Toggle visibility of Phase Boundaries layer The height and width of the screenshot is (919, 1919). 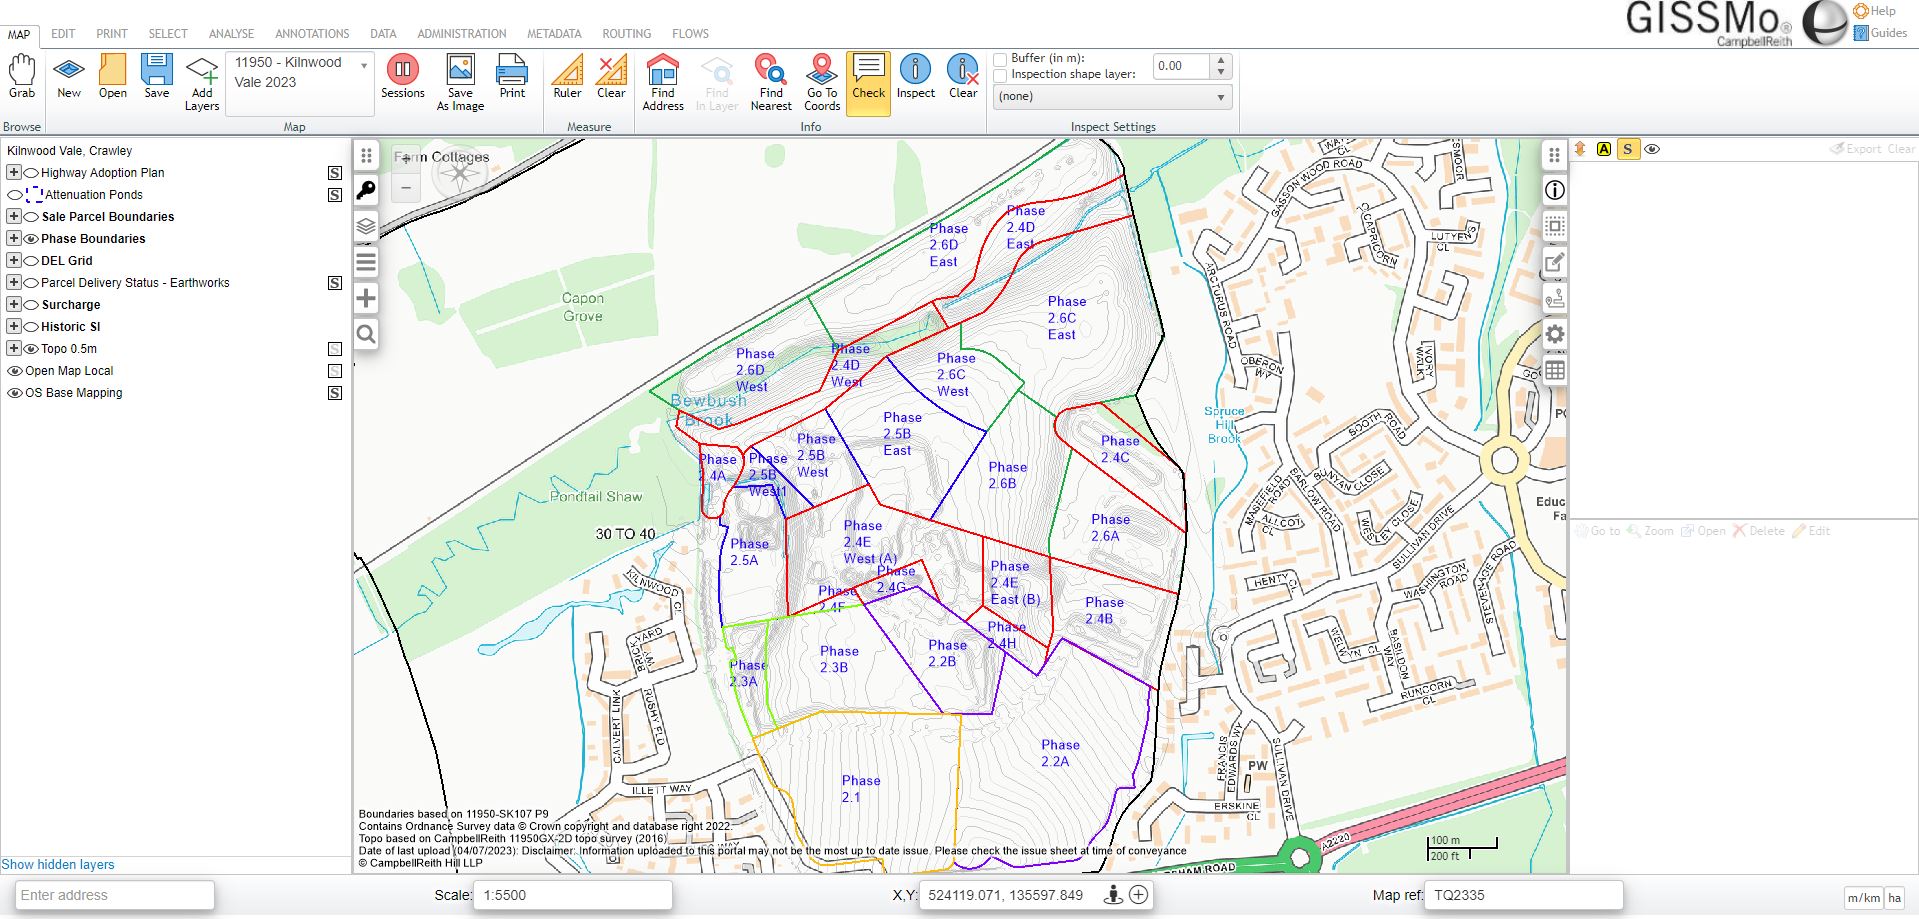(x=31, y=239)
